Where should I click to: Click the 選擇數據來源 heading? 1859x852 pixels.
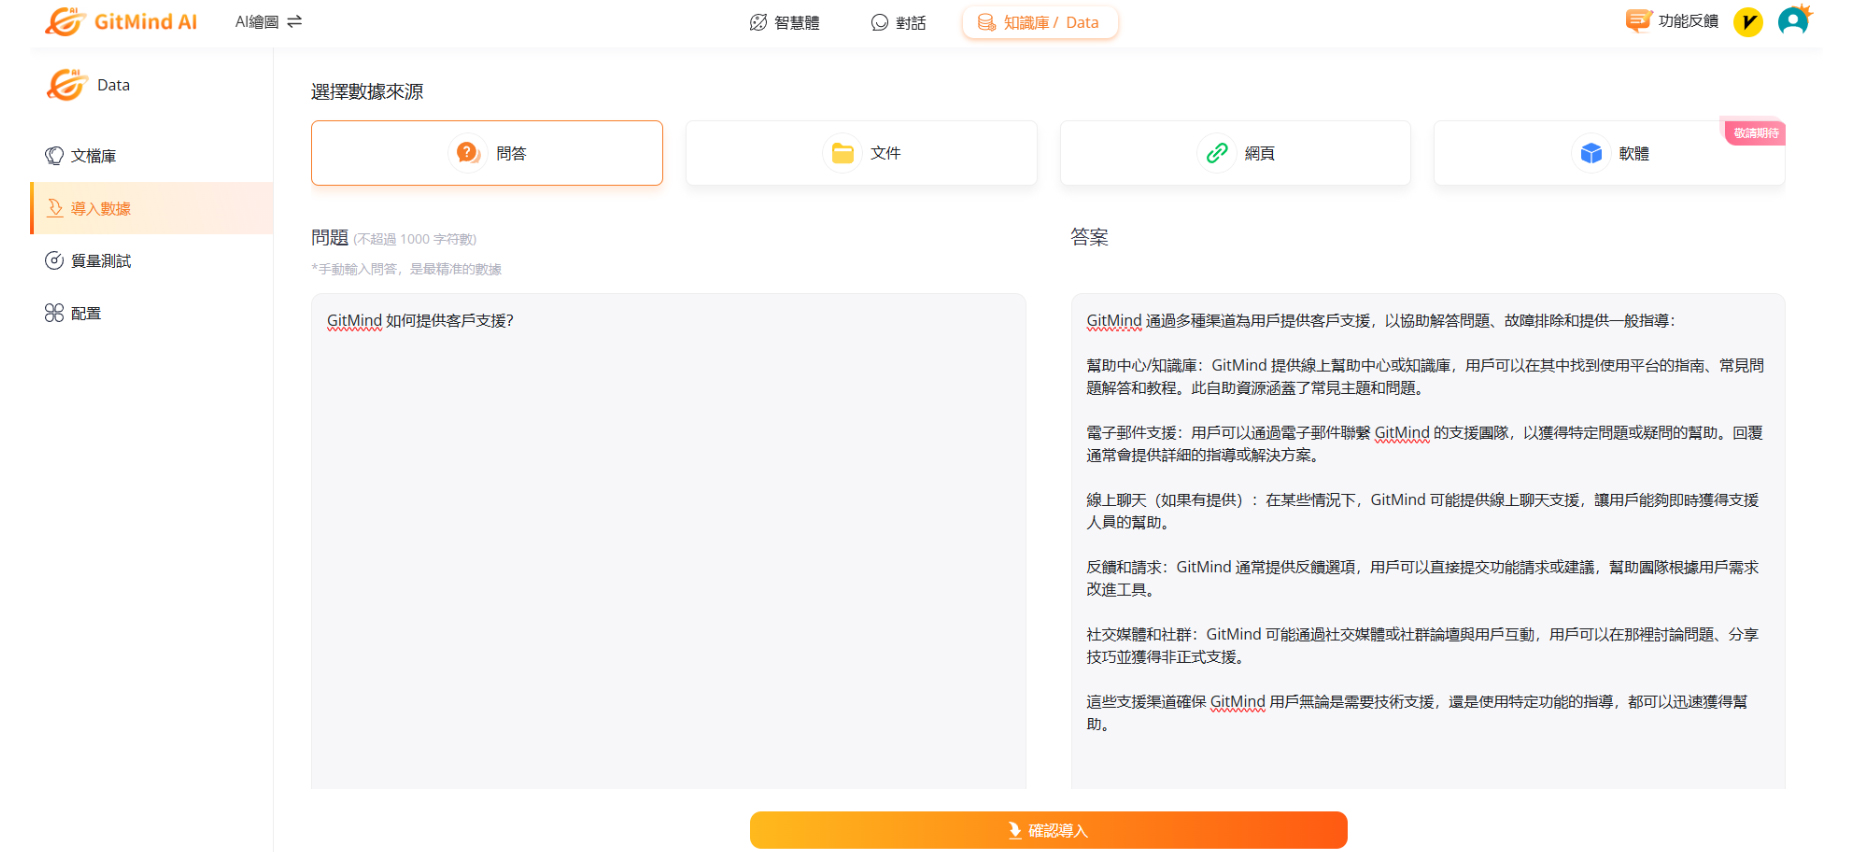pyautogui.click(x=367, y=92)
